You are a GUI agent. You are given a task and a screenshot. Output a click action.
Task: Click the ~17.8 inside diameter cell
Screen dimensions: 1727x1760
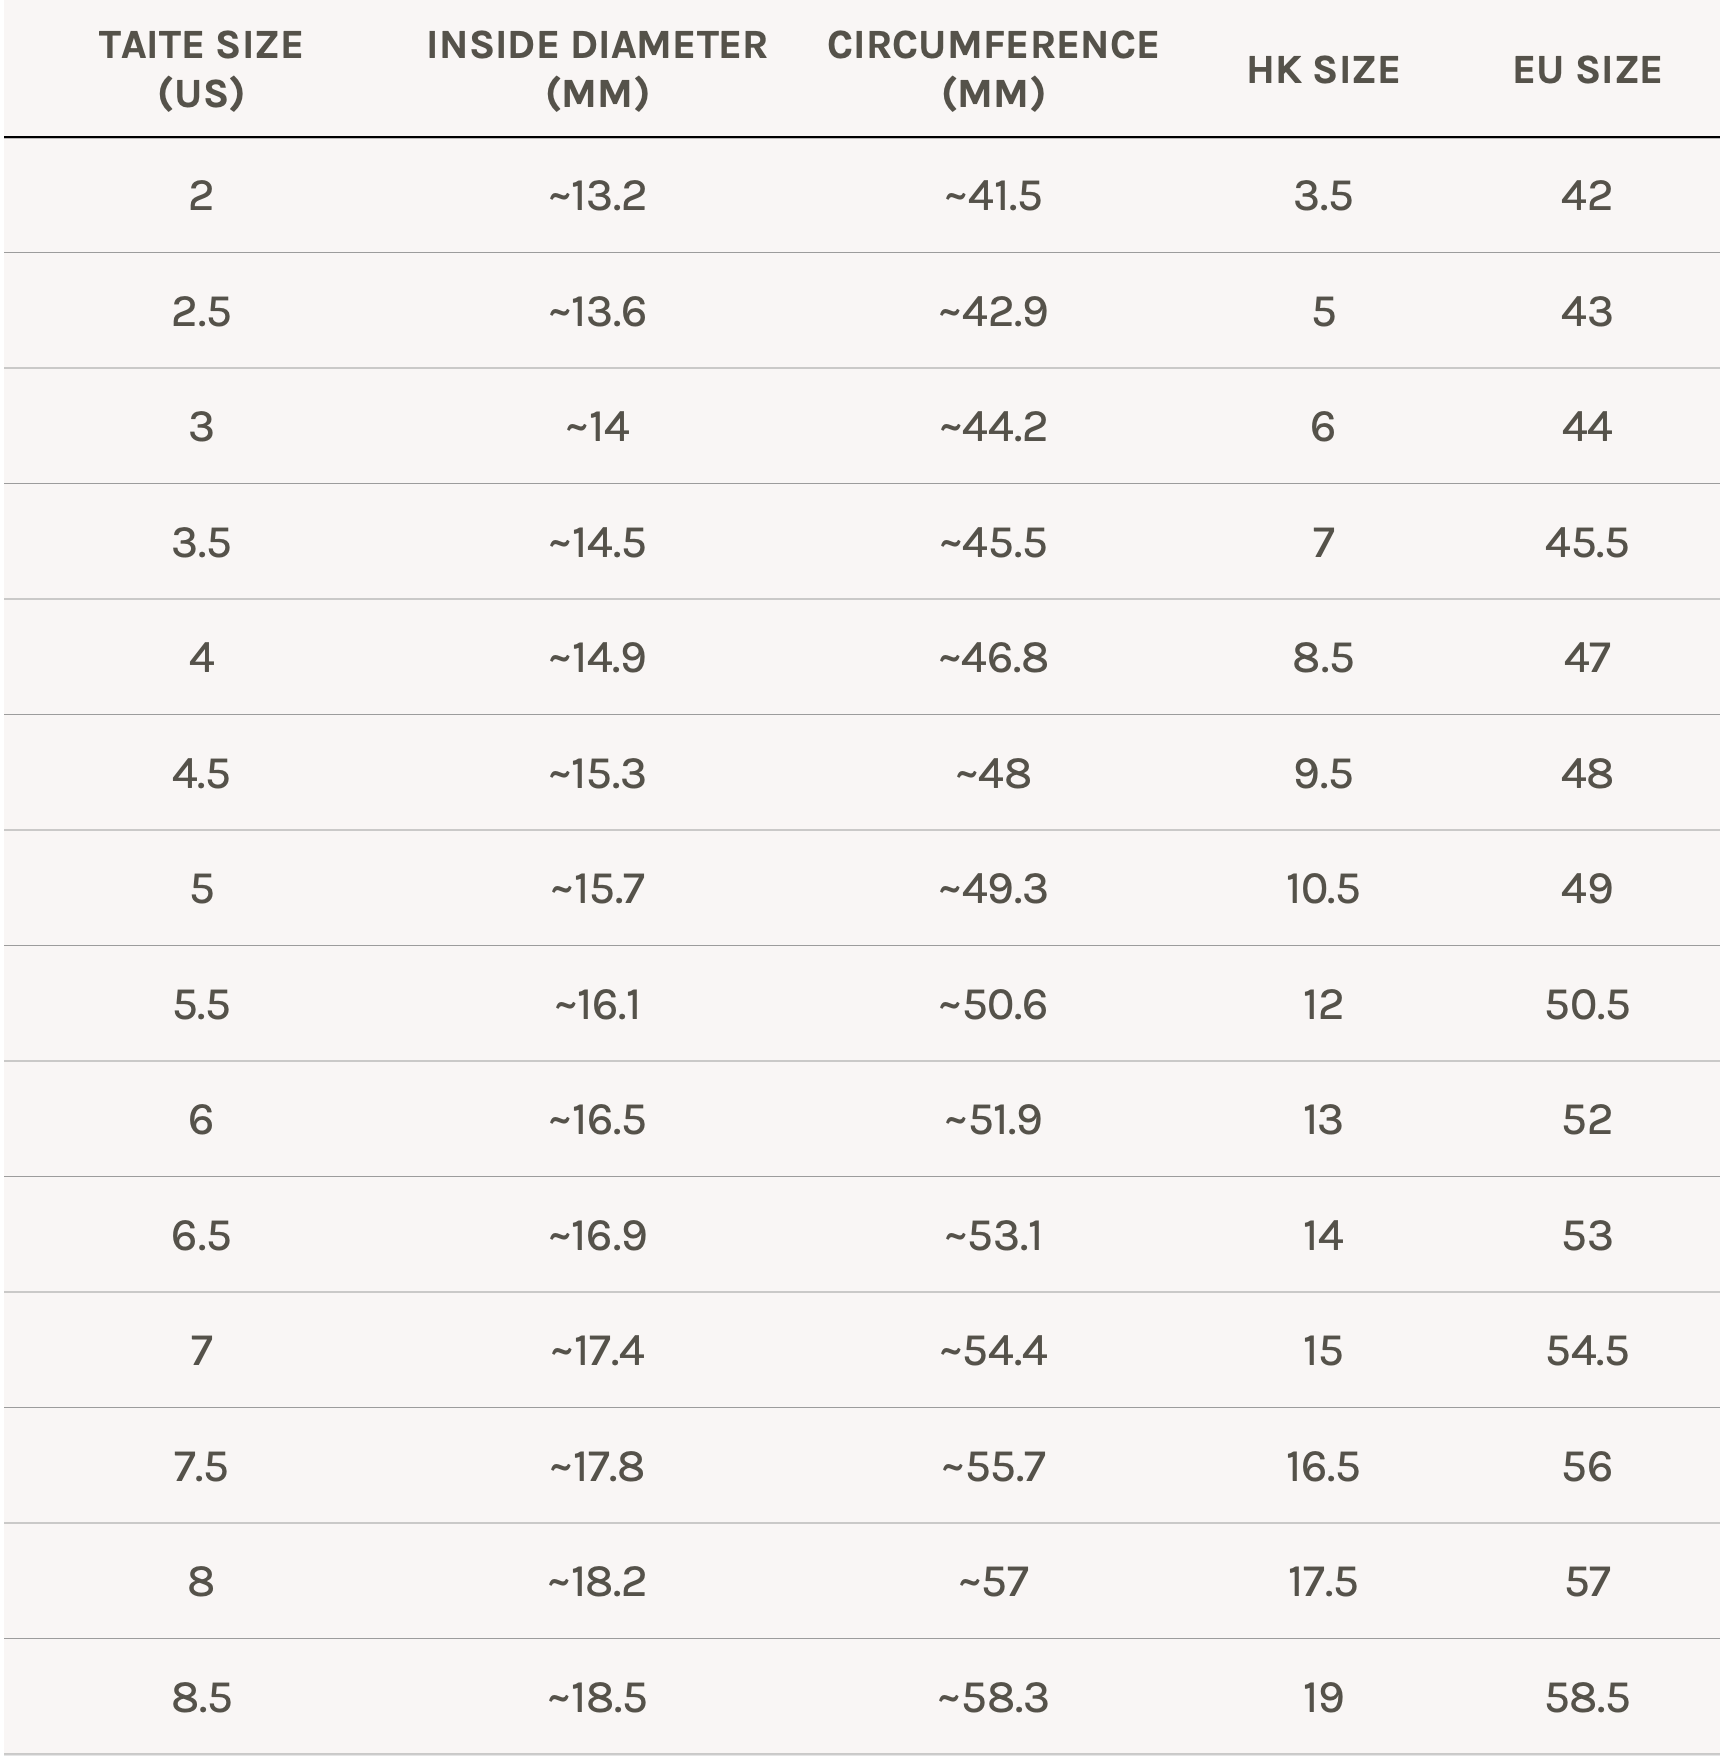pyautogui.click(x=597, y=1467)
